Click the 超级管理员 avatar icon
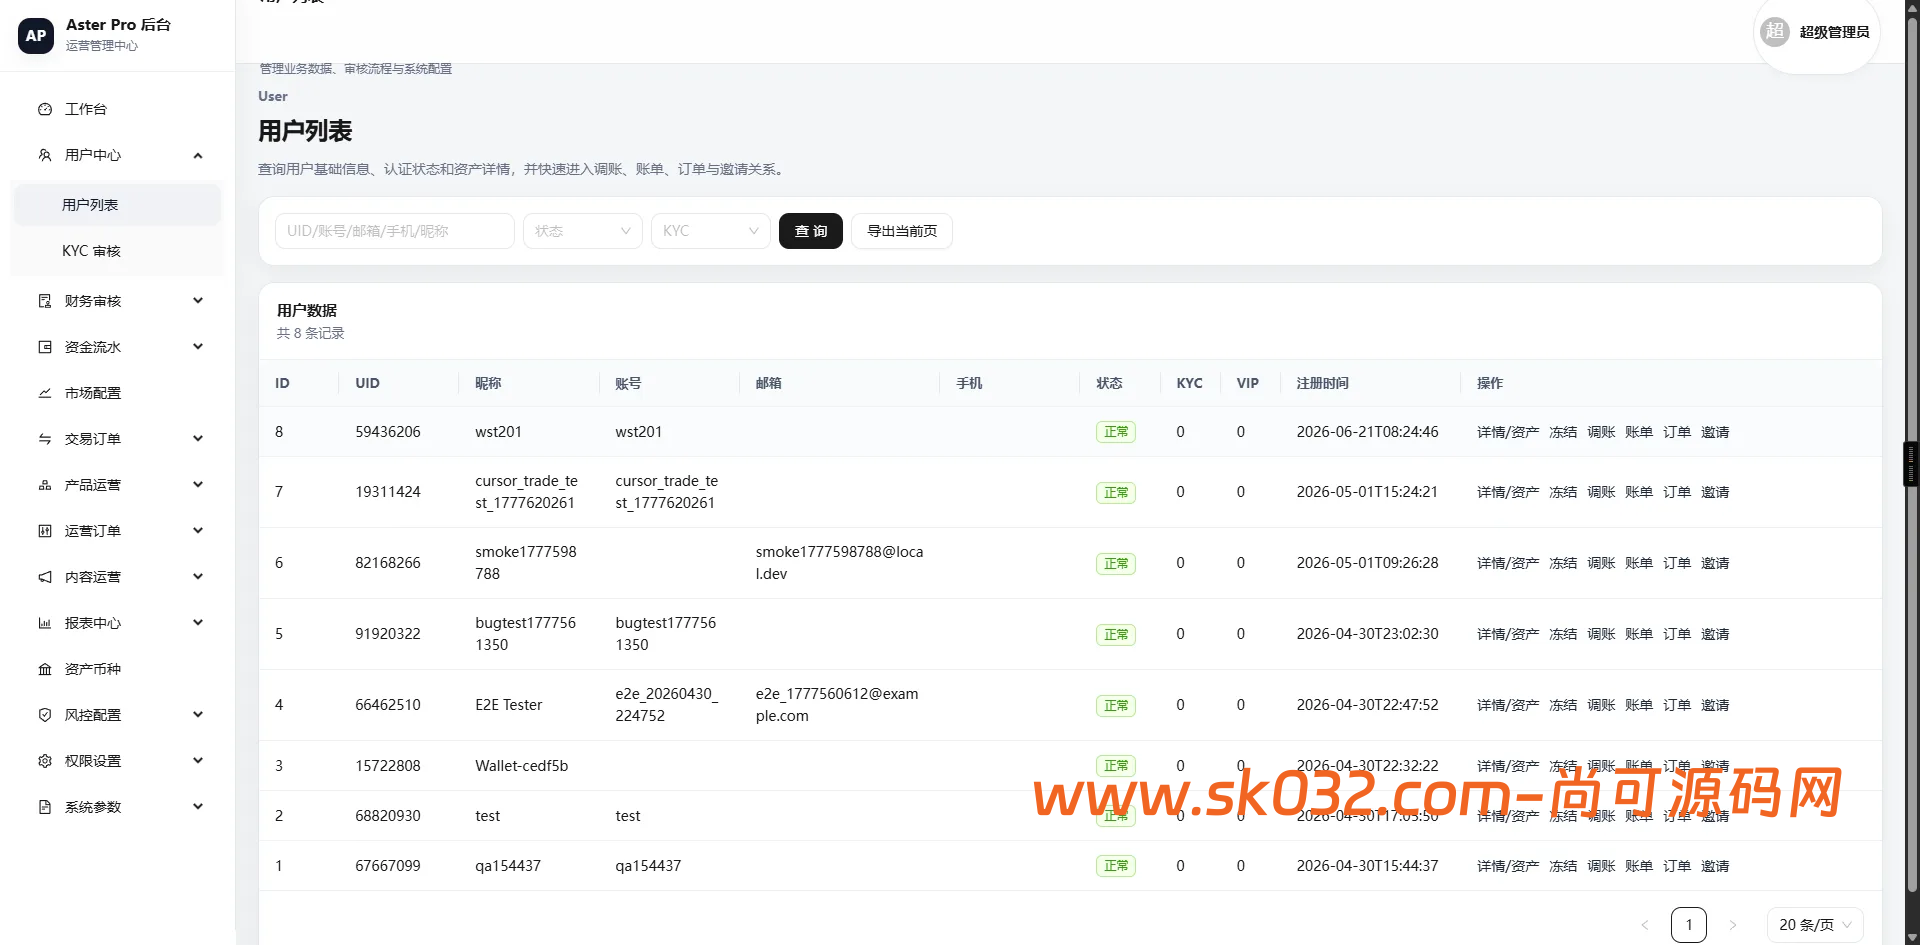The image size is (1920, 945). coord(1775,31)
